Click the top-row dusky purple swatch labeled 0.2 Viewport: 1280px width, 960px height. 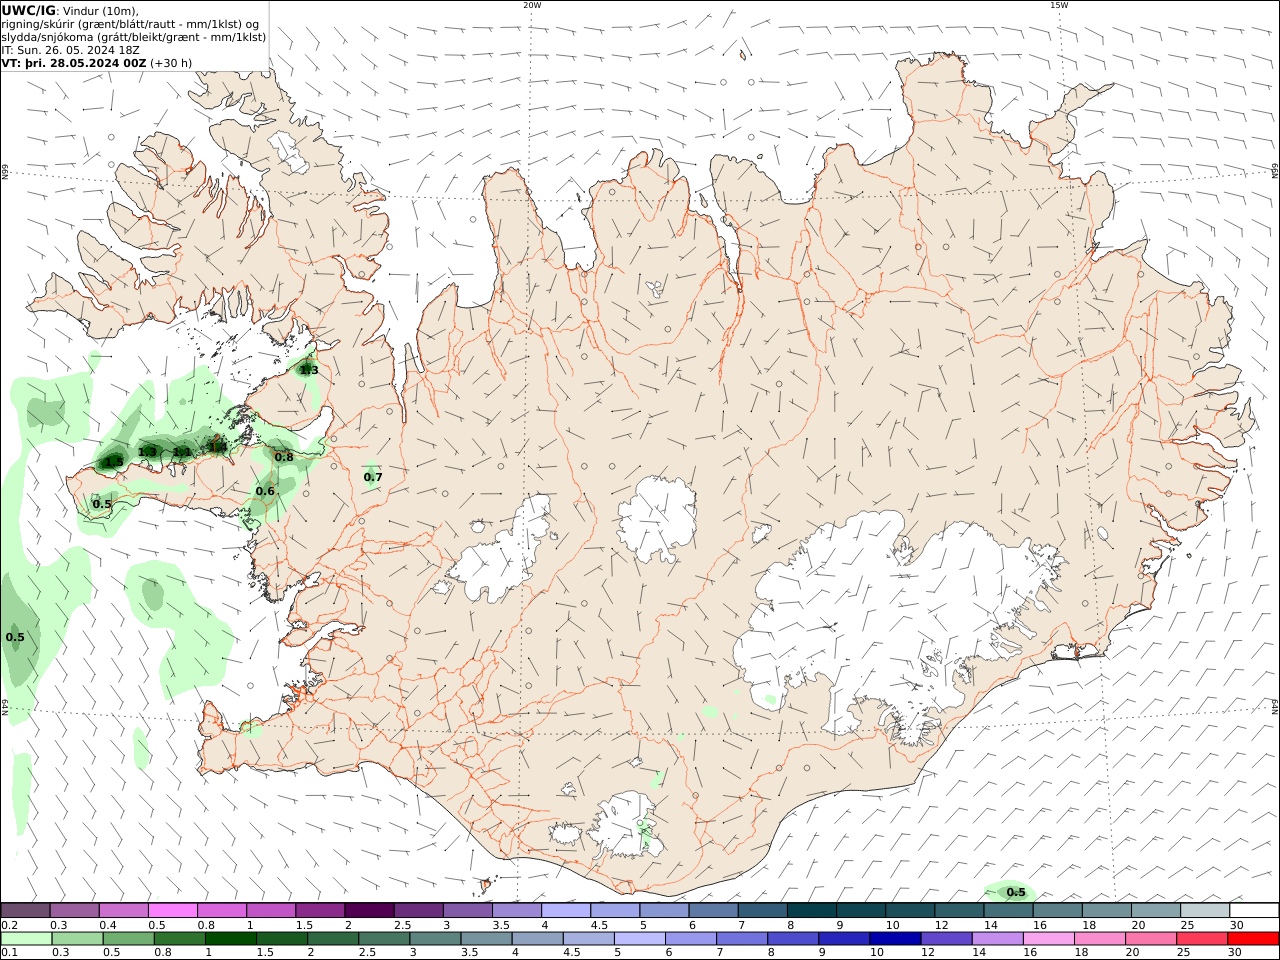point(26,910)
